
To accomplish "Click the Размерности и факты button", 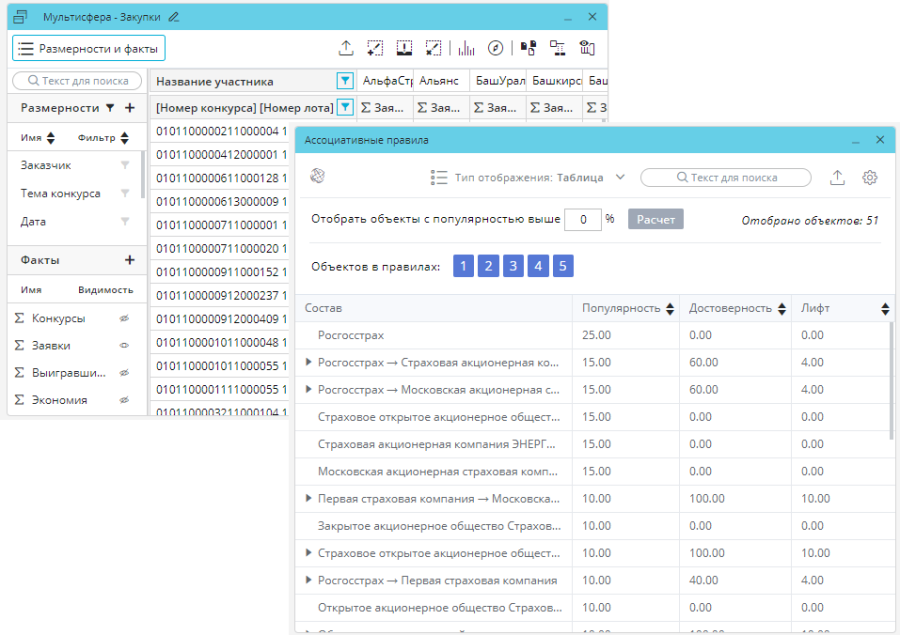I will click(88, 48).
